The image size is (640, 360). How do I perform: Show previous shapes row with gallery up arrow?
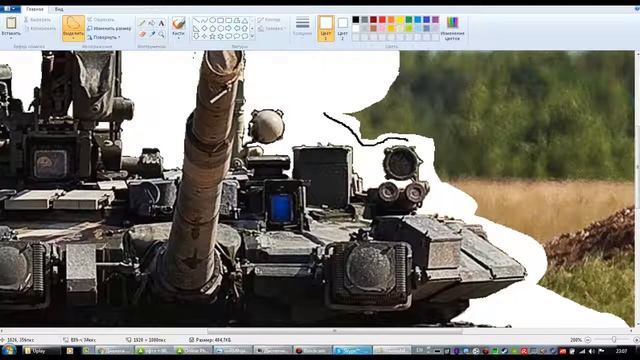252,20
